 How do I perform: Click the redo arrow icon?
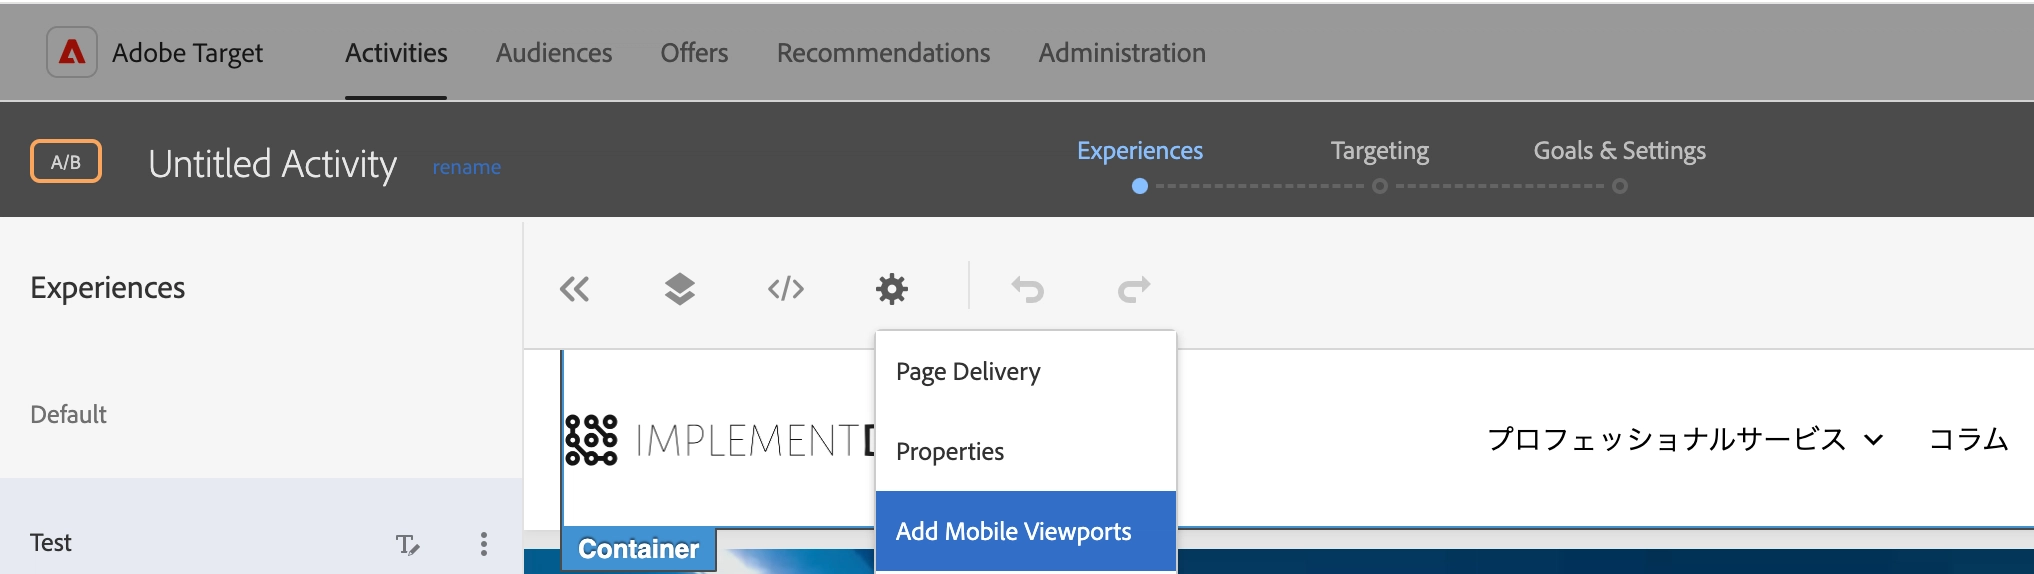tap(1134, 289)
